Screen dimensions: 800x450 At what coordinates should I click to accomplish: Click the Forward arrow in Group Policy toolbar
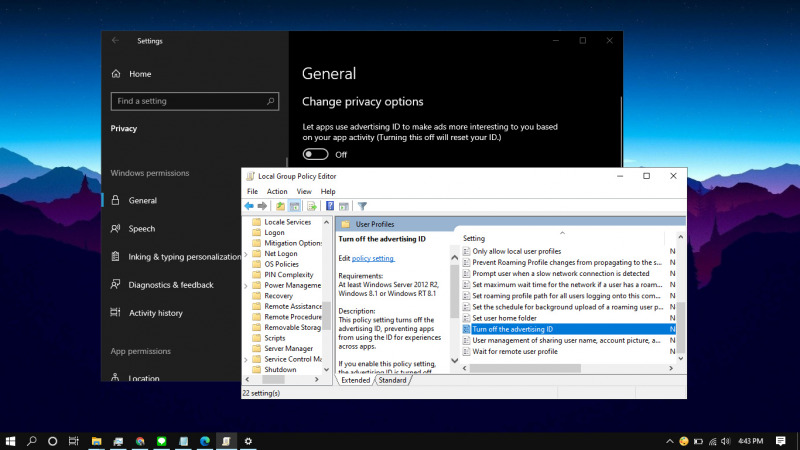pos(262,206)
